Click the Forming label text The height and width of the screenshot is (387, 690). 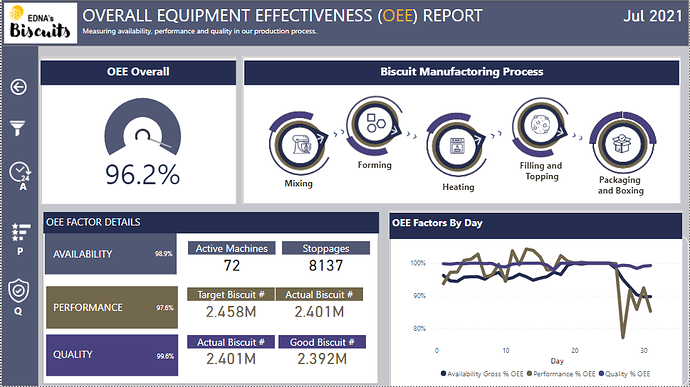(374, 165)
